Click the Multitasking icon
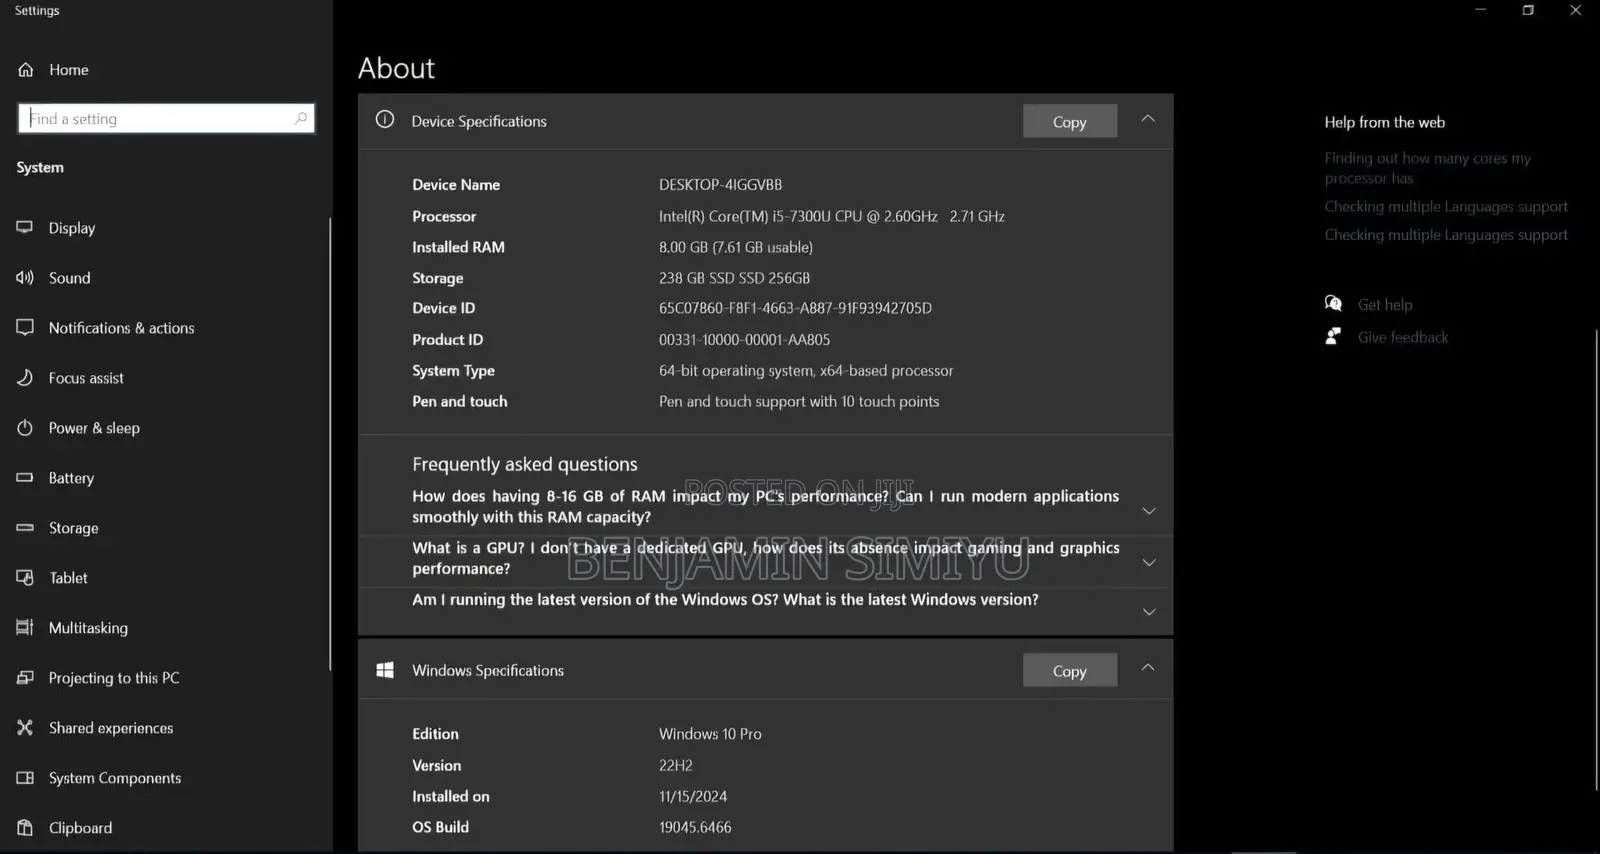1600x854 pixels. click(25, 627)
